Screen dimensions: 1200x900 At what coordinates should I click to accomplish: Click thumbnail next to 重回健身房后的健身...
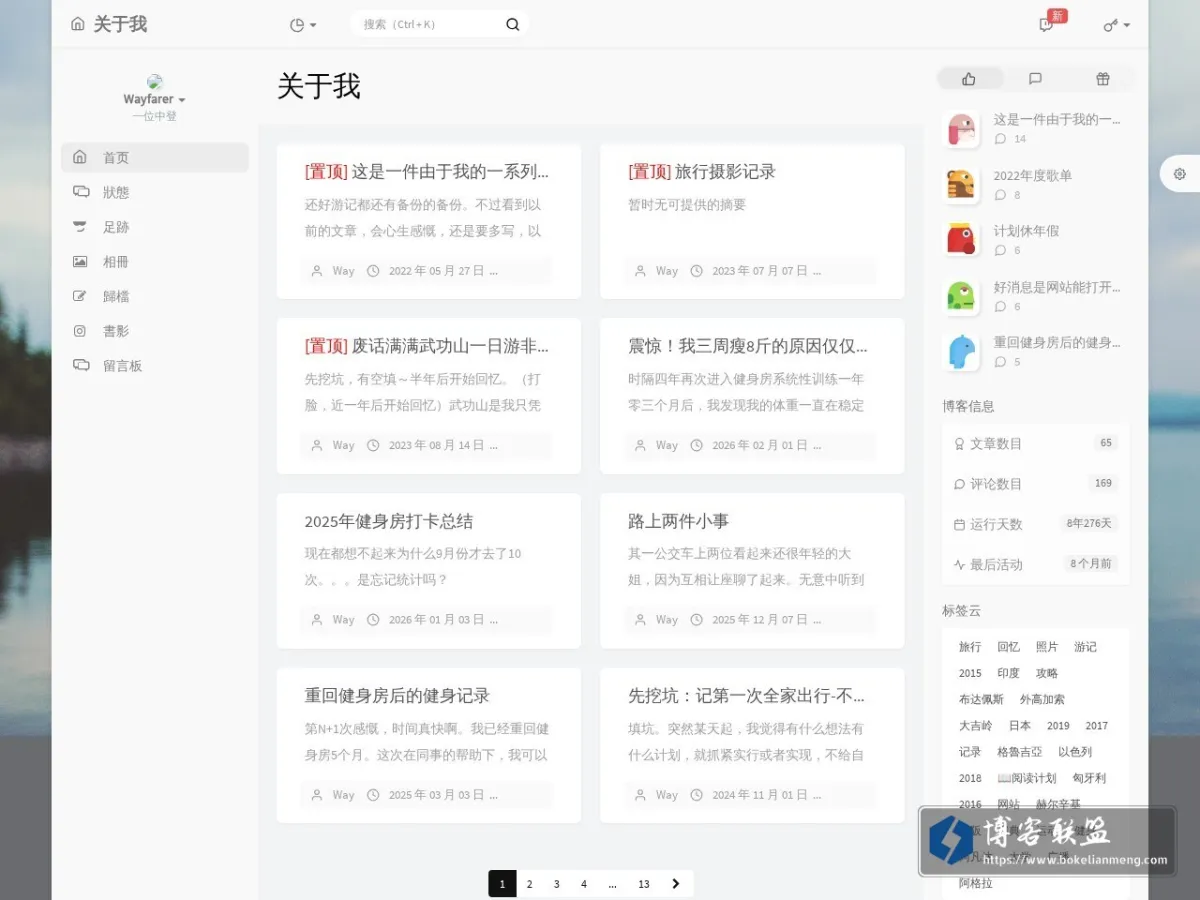(x=962, y=352)
